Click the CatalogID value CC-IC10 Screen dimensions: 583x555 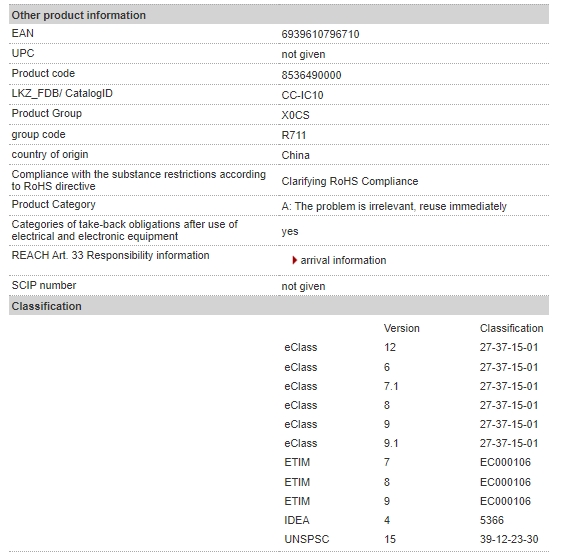pyautogui.click(x=302, y=95)
